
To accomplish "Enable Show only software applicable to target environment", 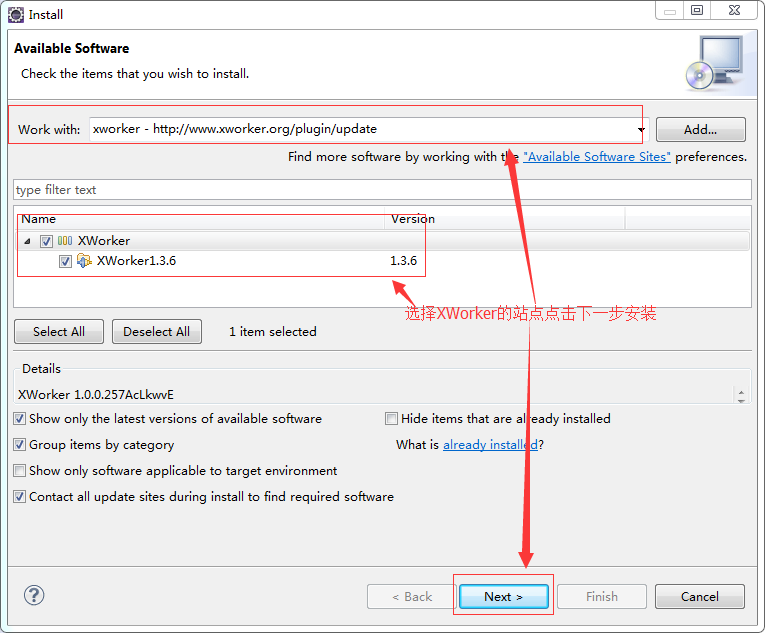I will coord(20,470).
